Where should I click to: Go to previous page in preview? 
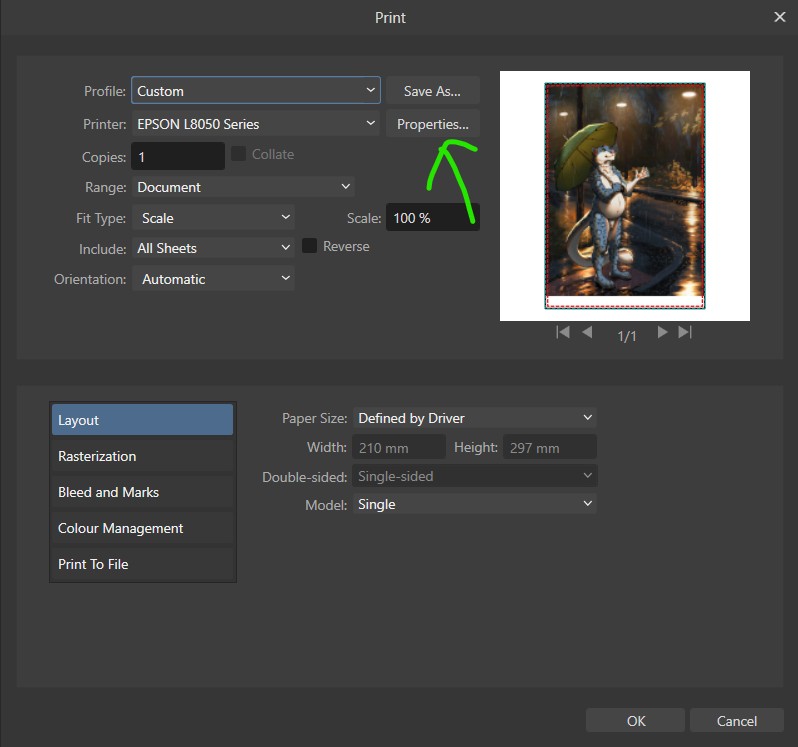click(x=587, y=333)
